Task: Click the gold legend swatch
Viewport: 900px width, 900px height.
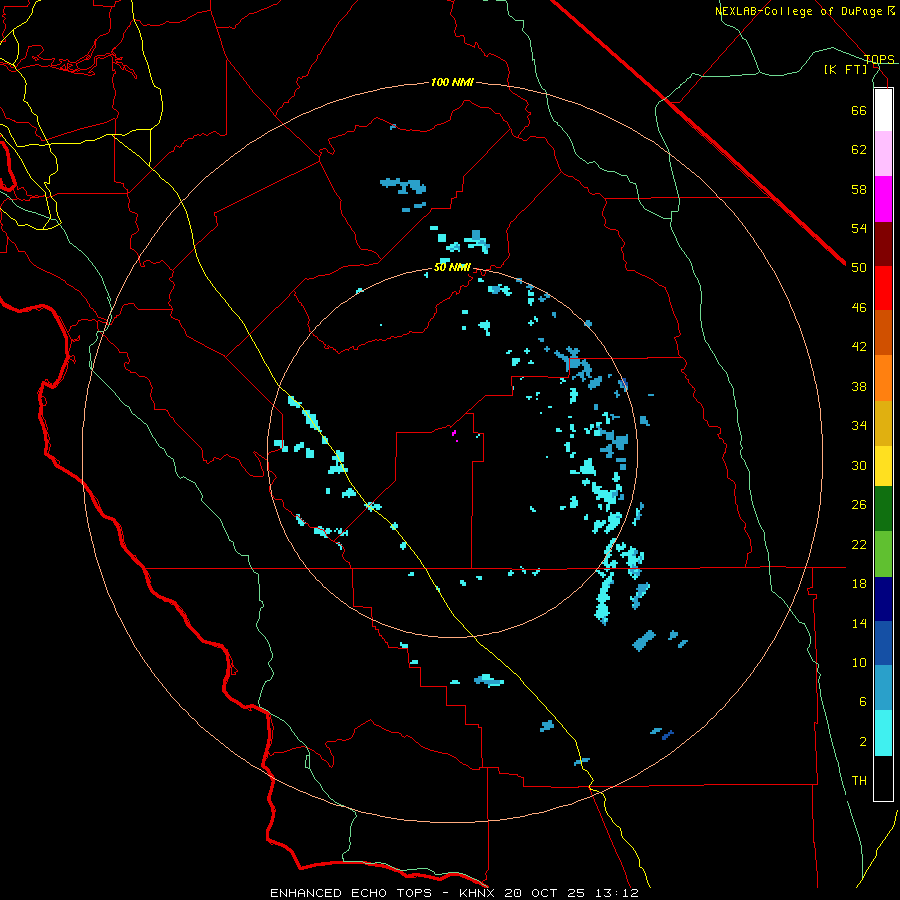Action: [883, 423]
